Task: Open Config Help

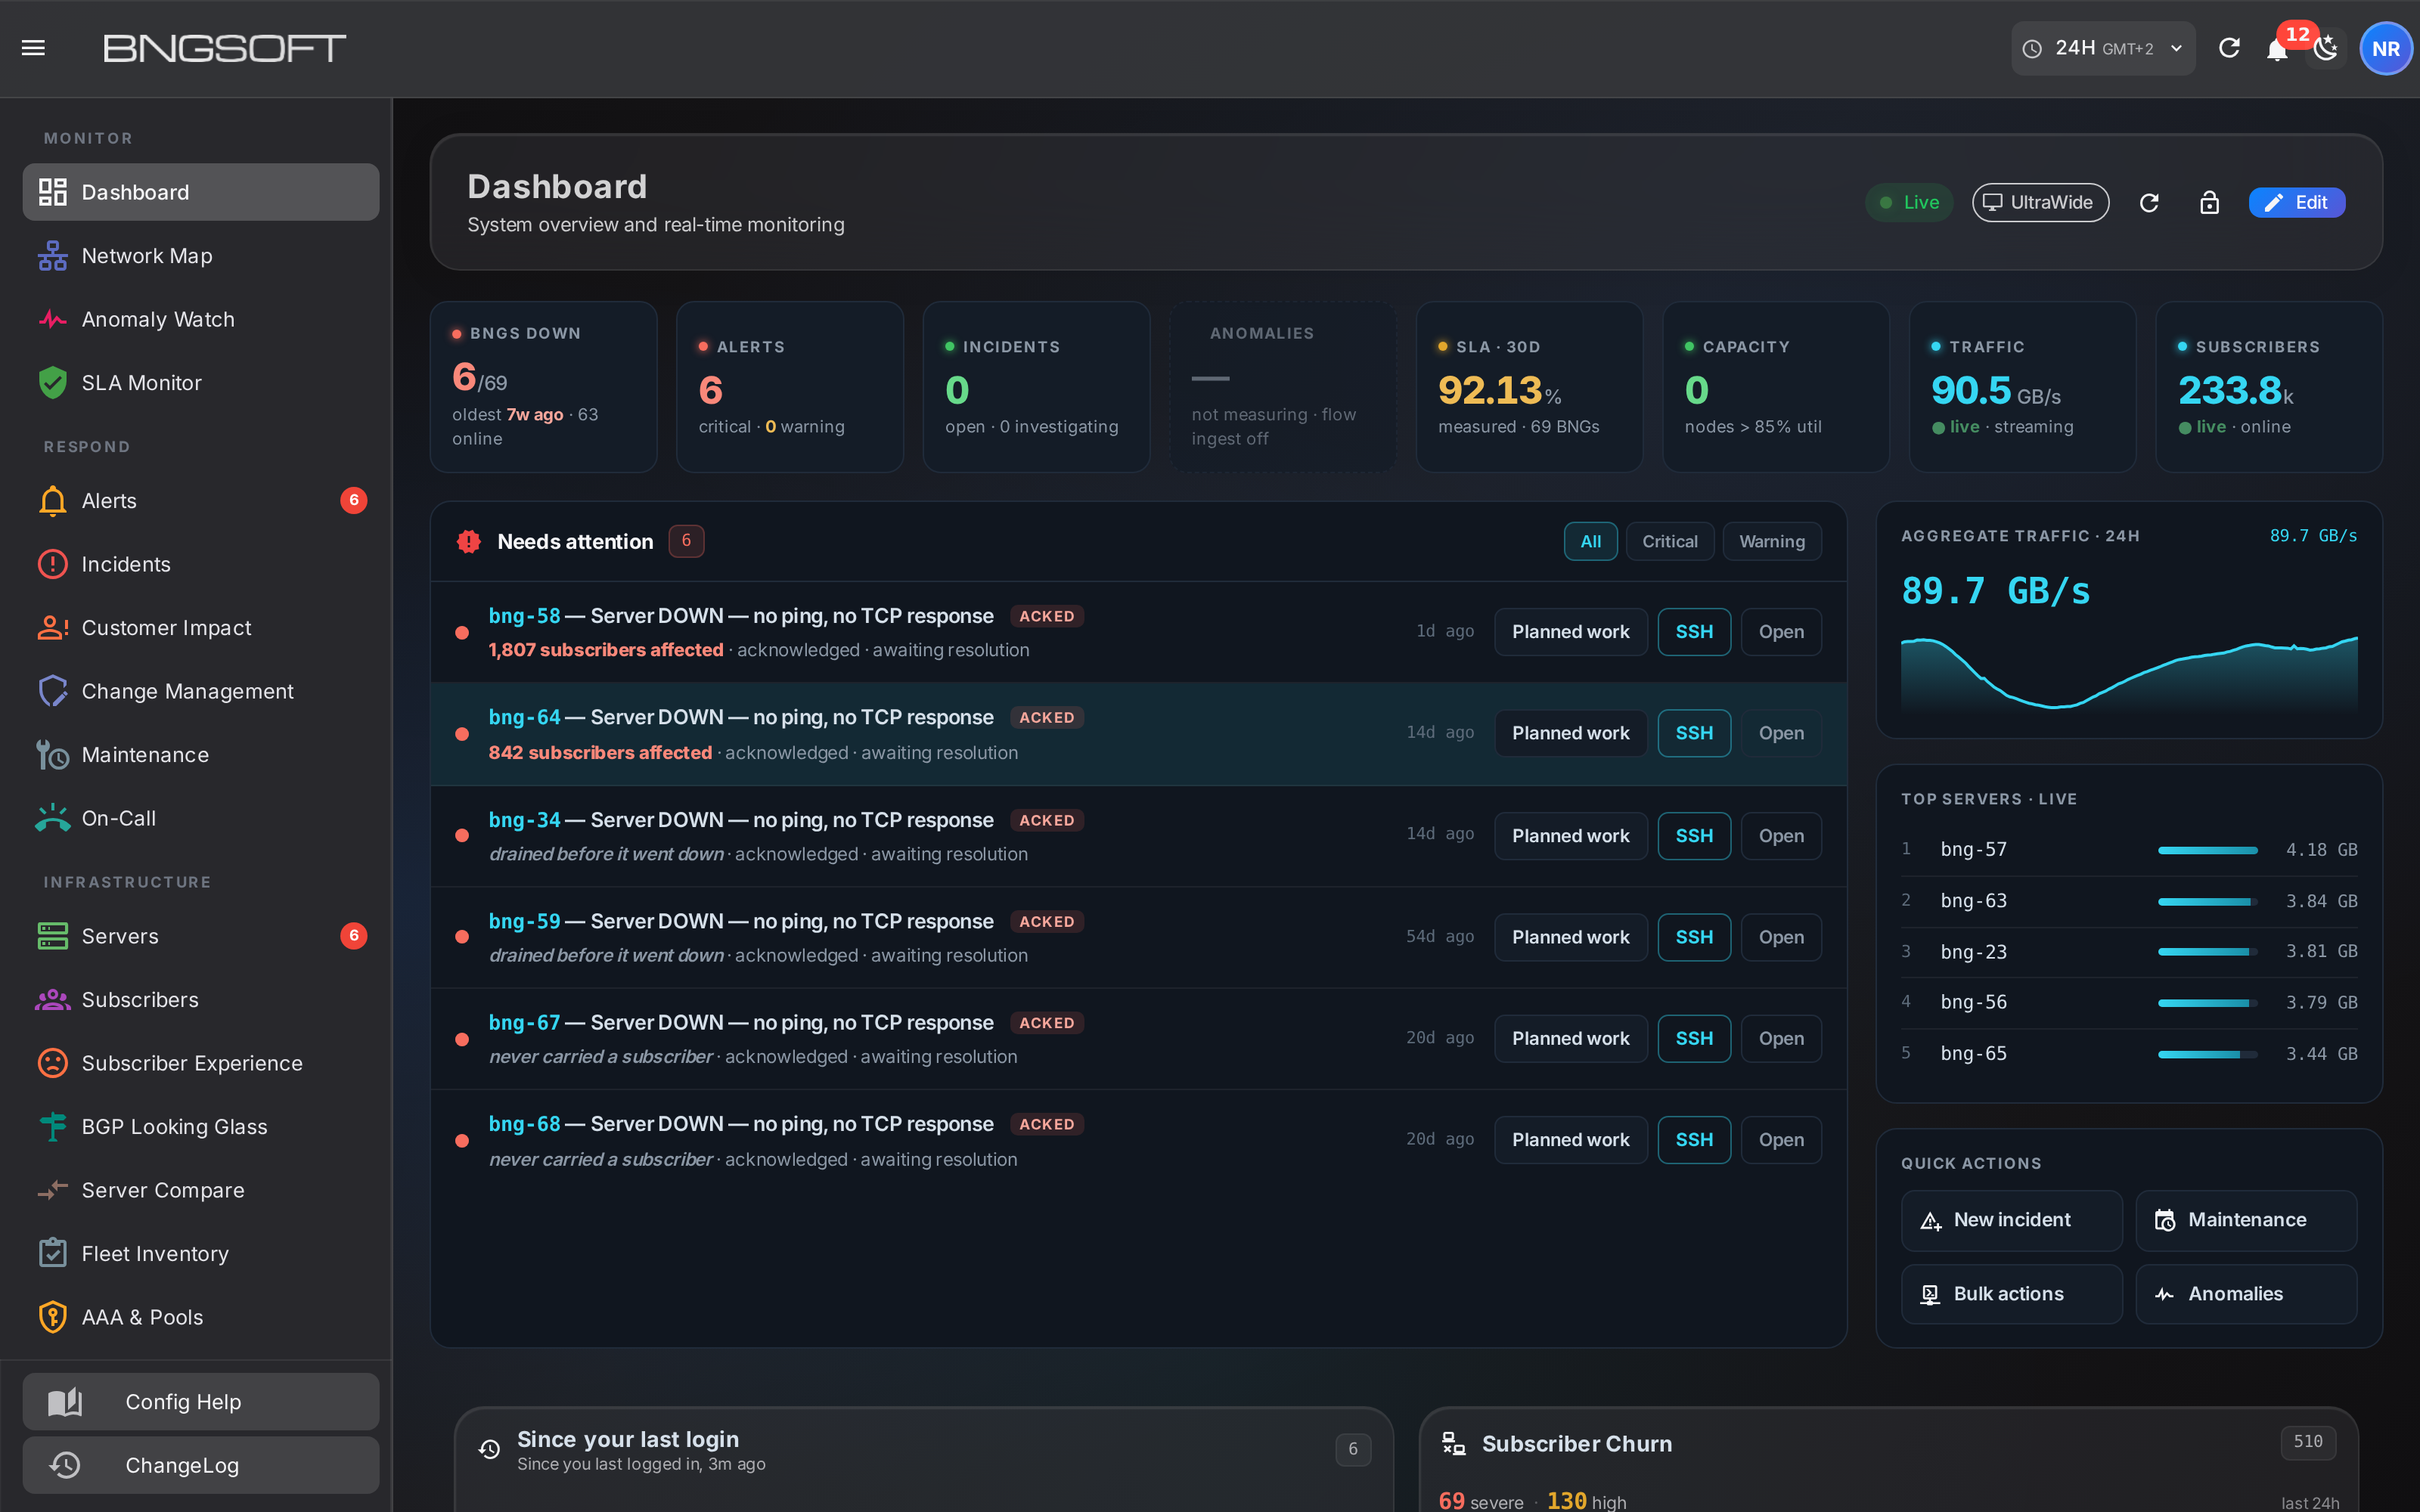Action: pos(201,1402)
